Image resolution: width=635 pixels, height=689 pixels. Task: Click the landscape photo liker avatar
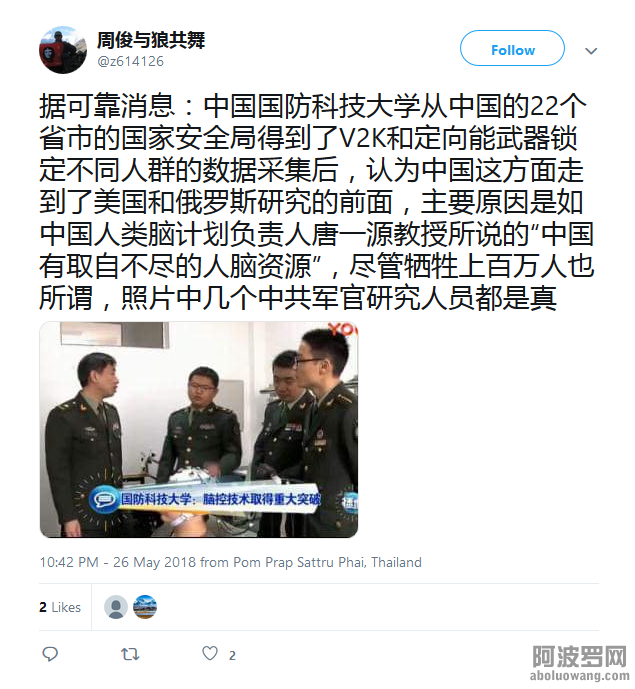click(x=145, y=607)
